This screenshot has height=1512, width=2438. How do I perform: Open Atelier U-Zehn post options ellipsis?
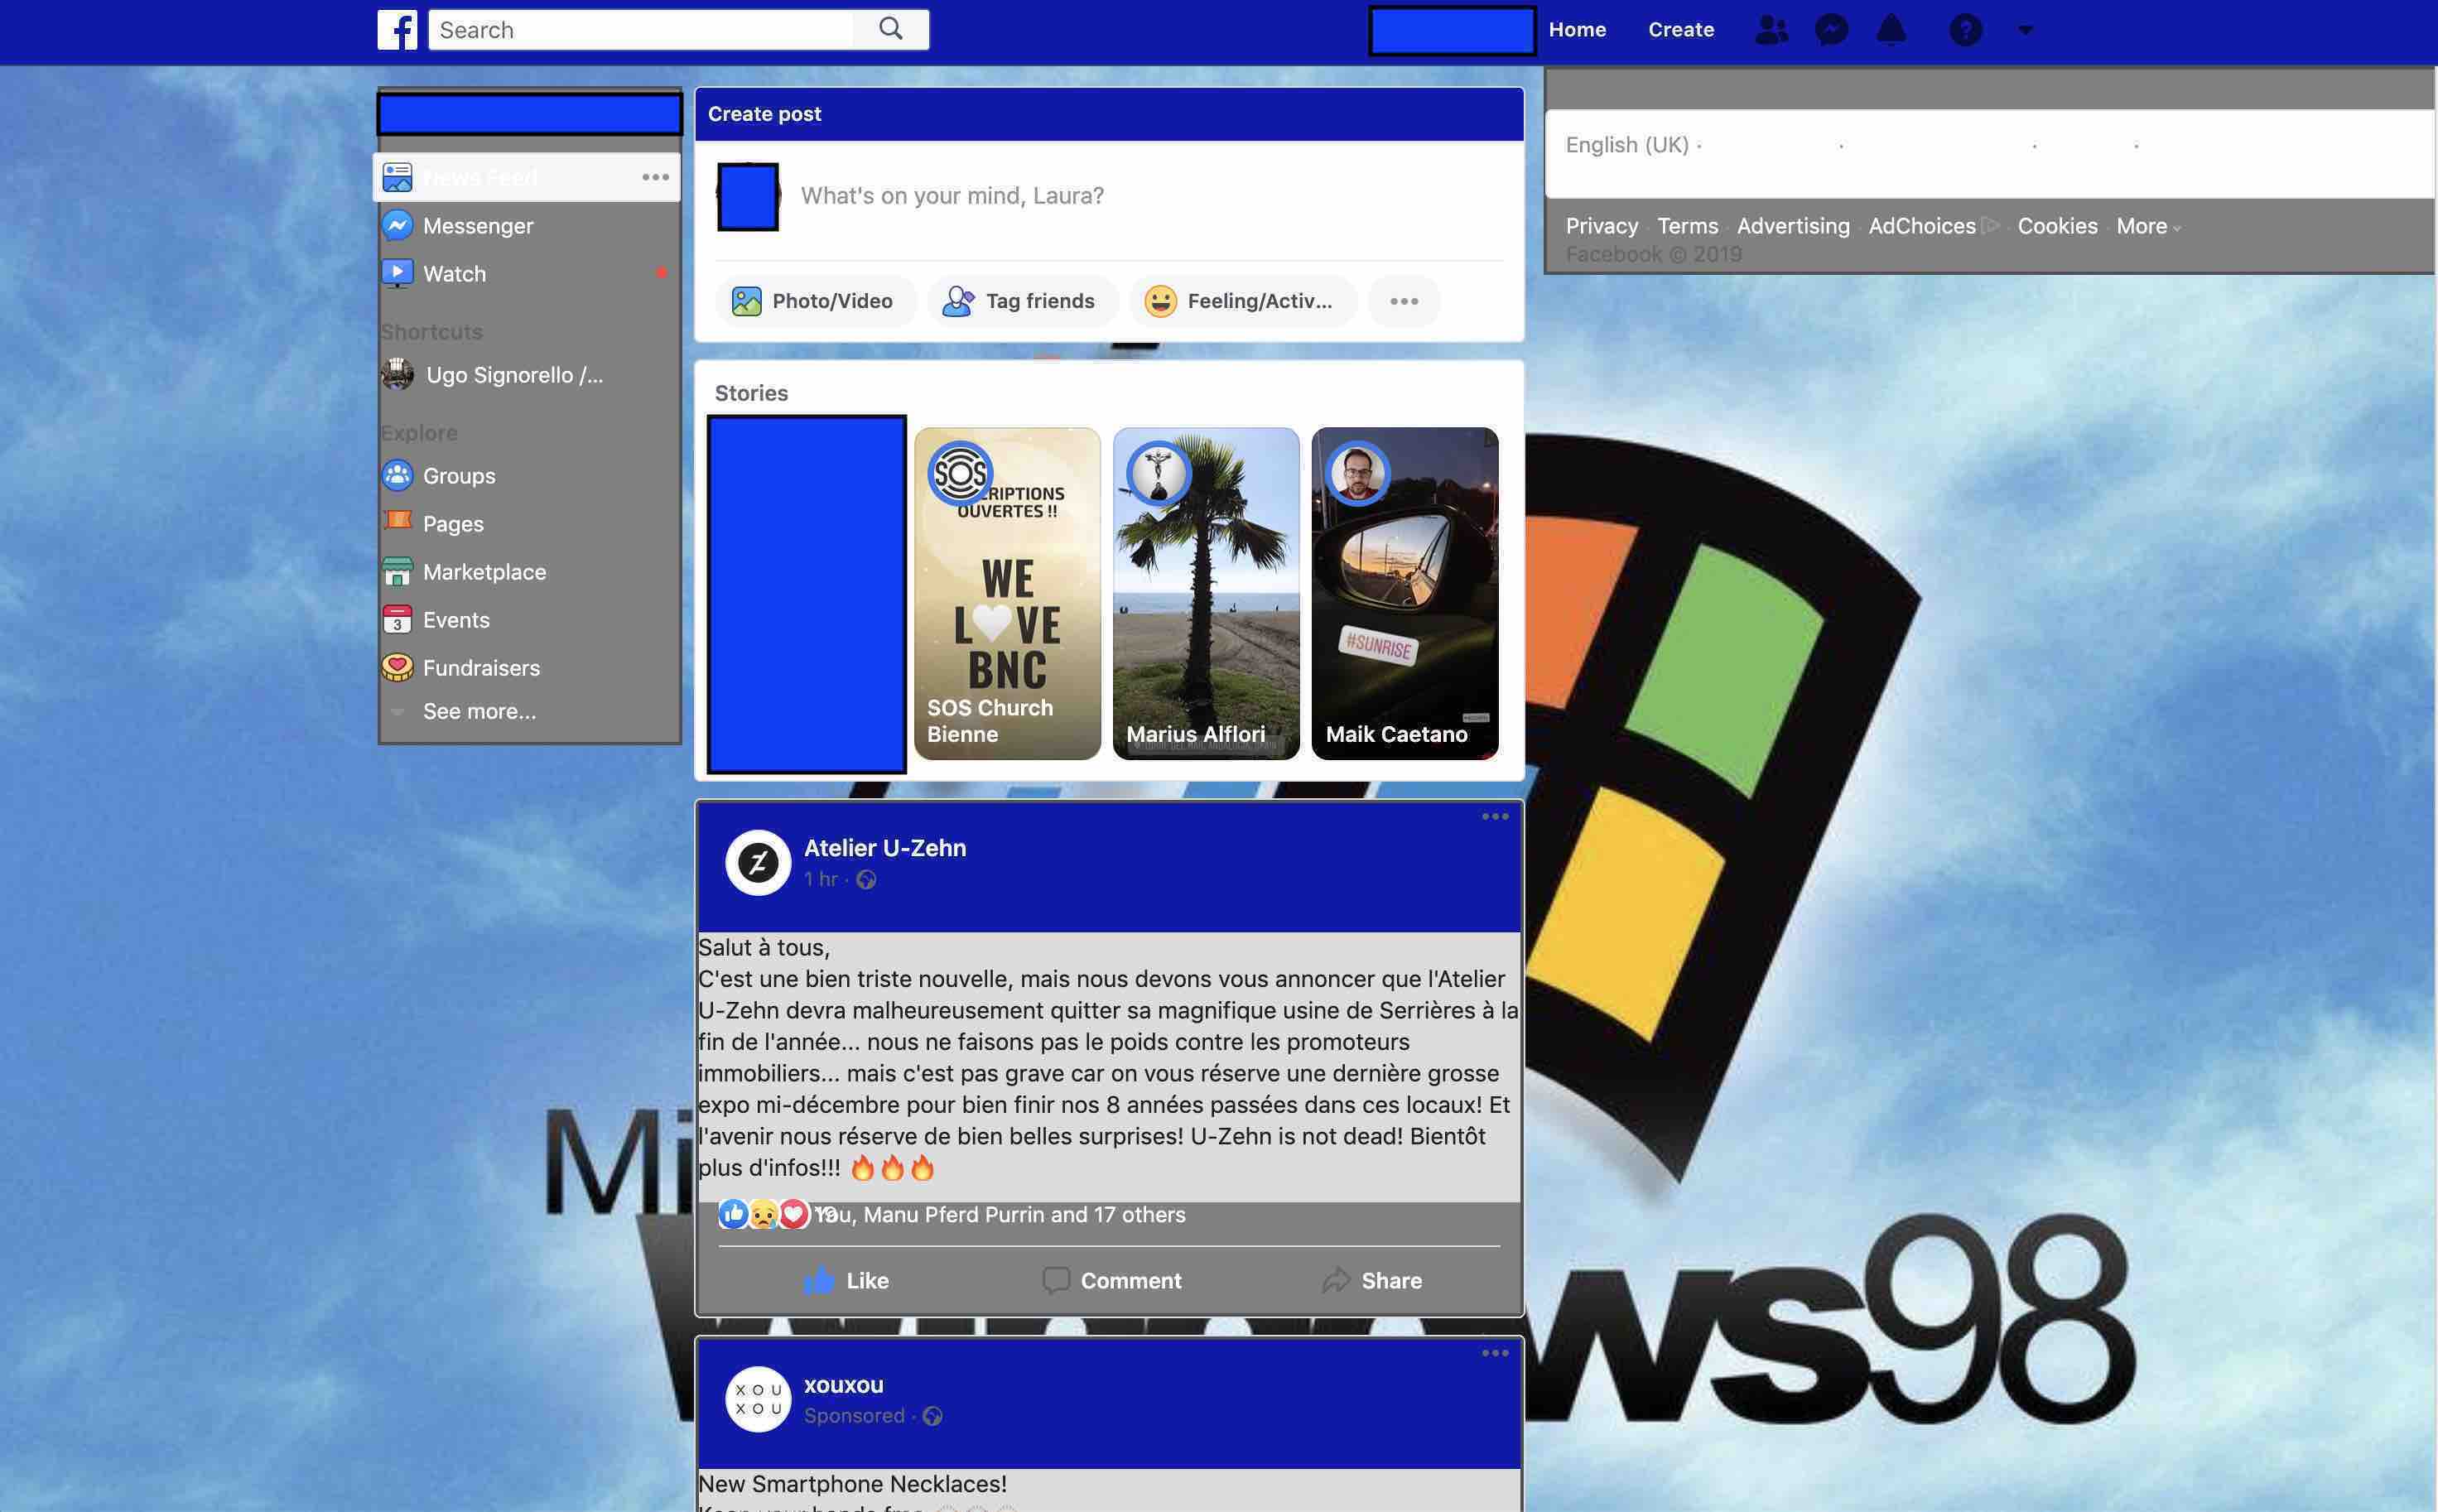click(1495, 817)
